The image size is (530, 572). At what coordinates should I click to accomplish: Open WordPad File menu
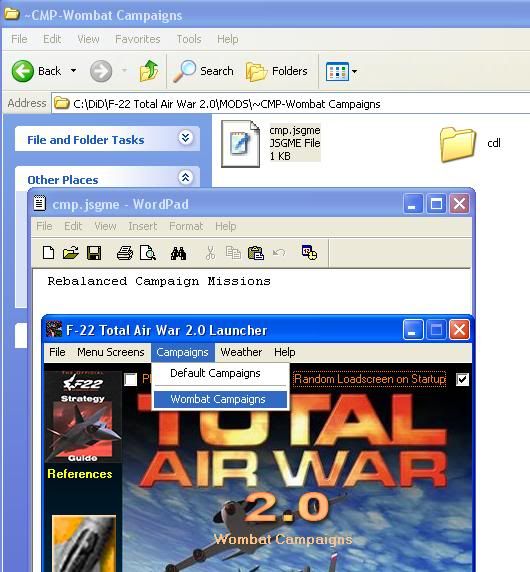pos(44,226)
